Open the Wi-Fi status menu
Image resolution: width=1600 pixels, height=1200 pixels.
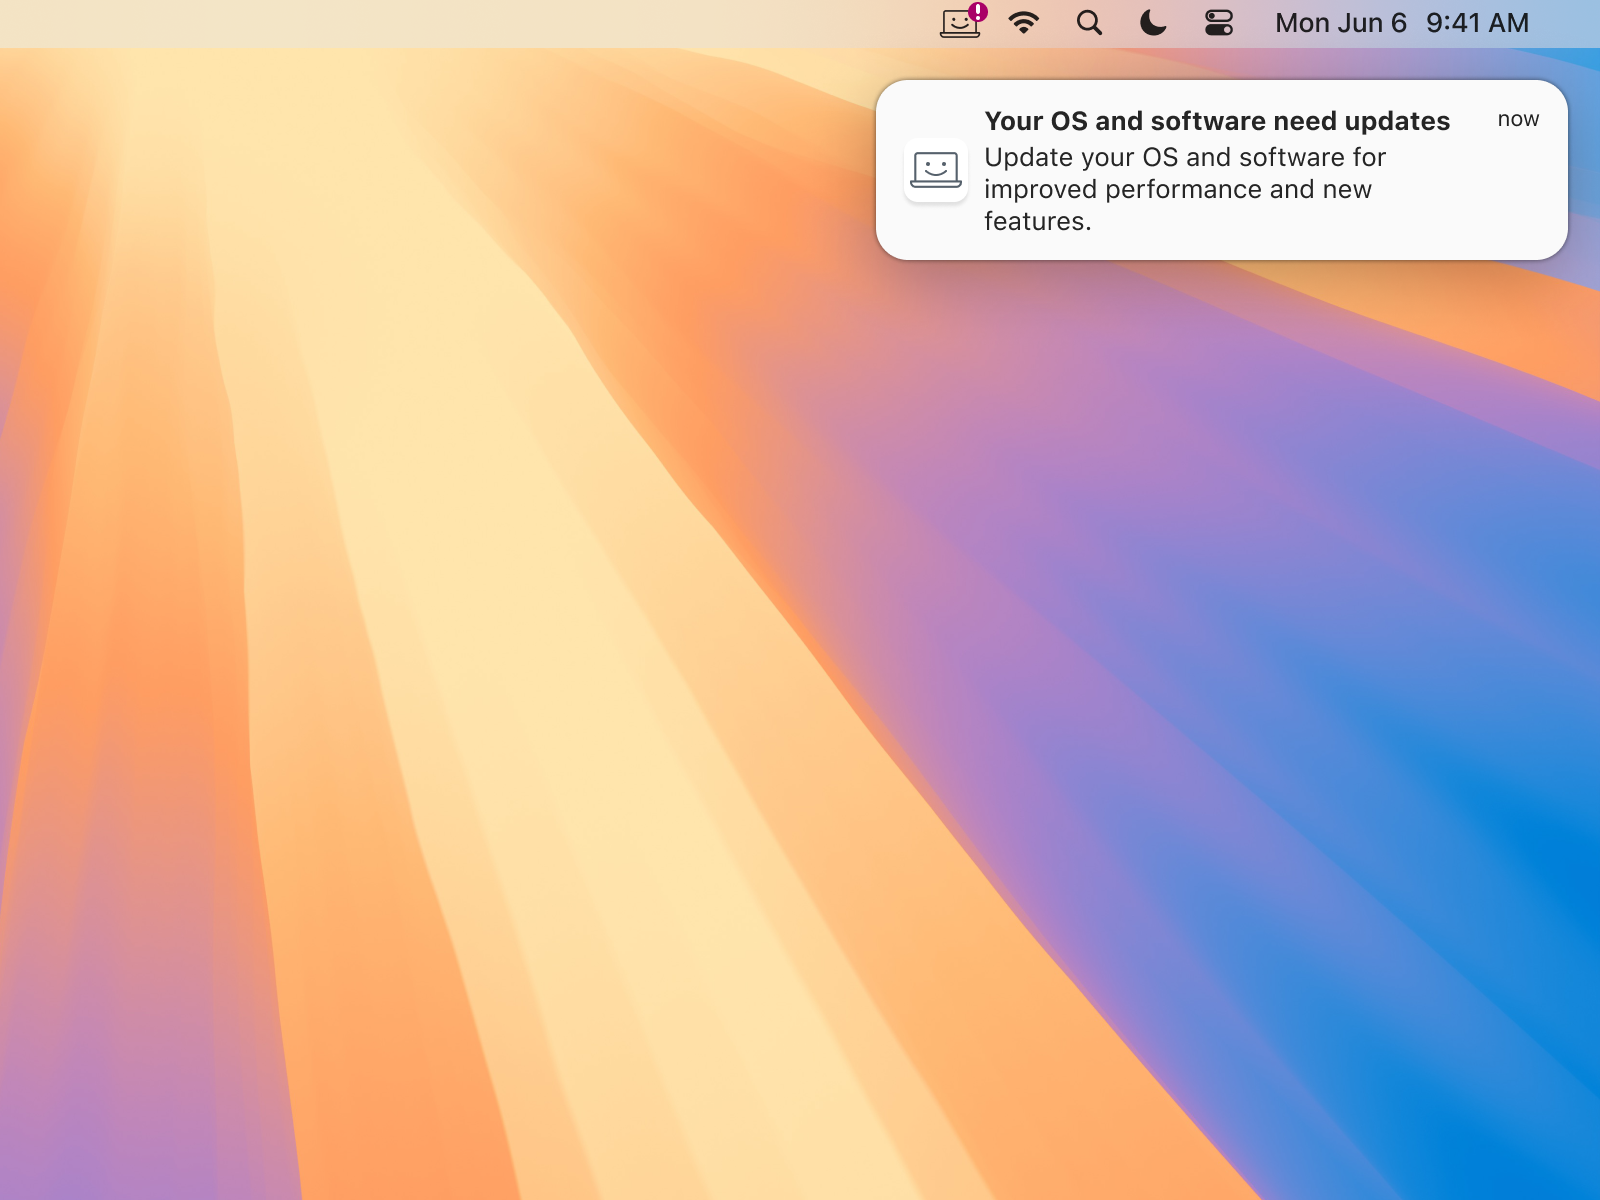[1024, 23]
